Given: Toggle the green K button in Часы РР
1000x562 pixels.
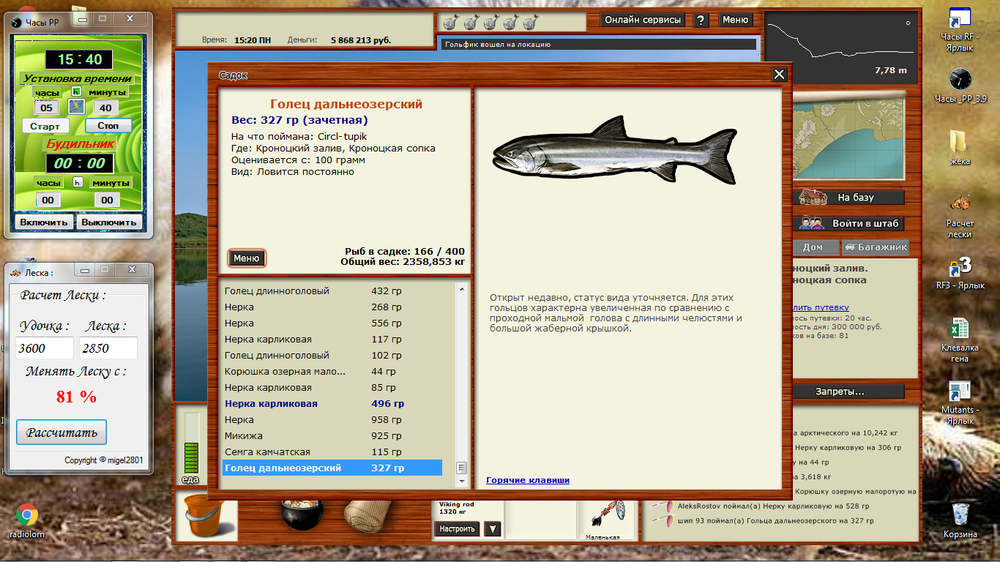Looking at the screenshot, I should coord(76,91).
